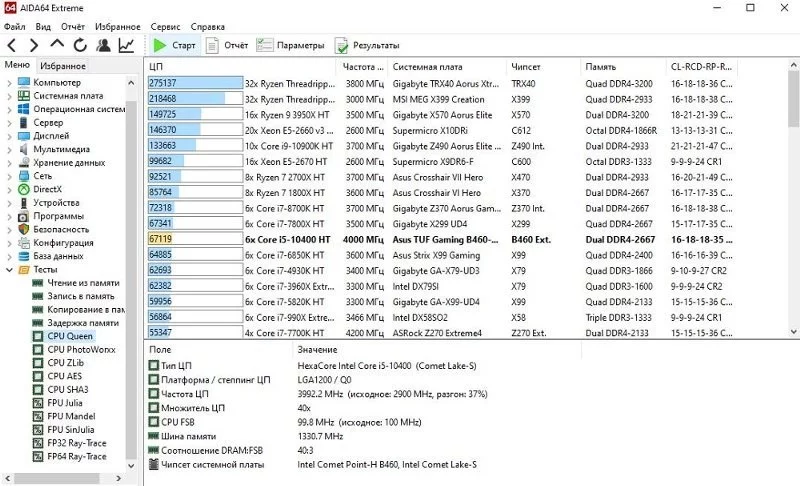
Task: Select the CPU Queen test icon
Action: point(38,336)
